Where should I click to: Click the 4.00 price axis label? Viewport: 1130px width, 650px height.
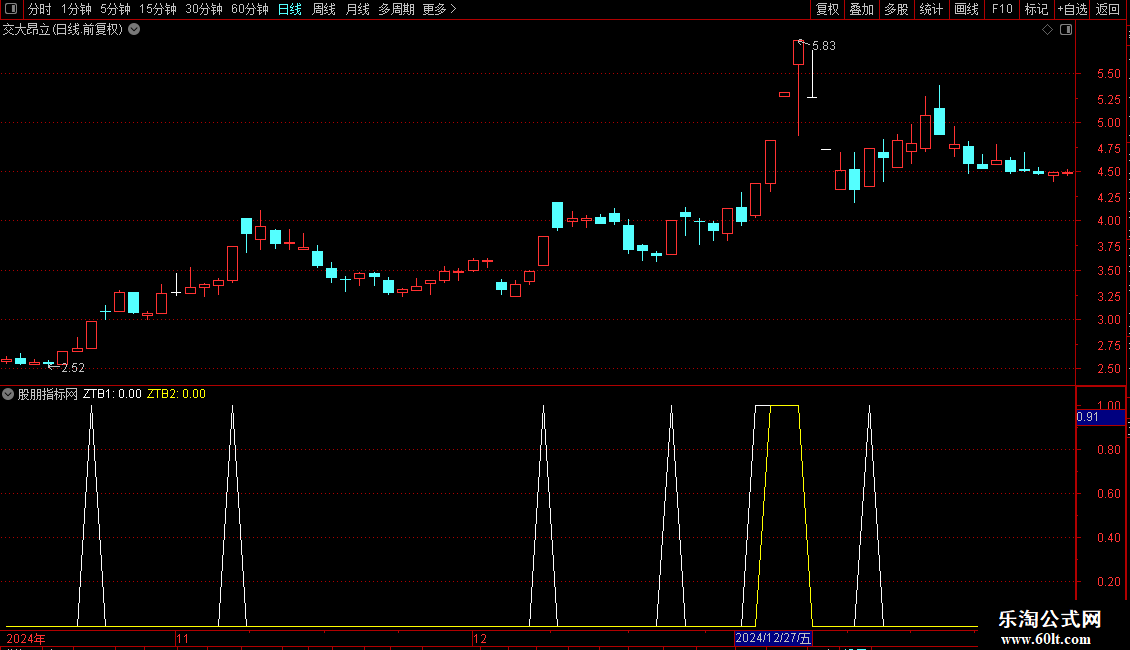[x=1109, y=221]
